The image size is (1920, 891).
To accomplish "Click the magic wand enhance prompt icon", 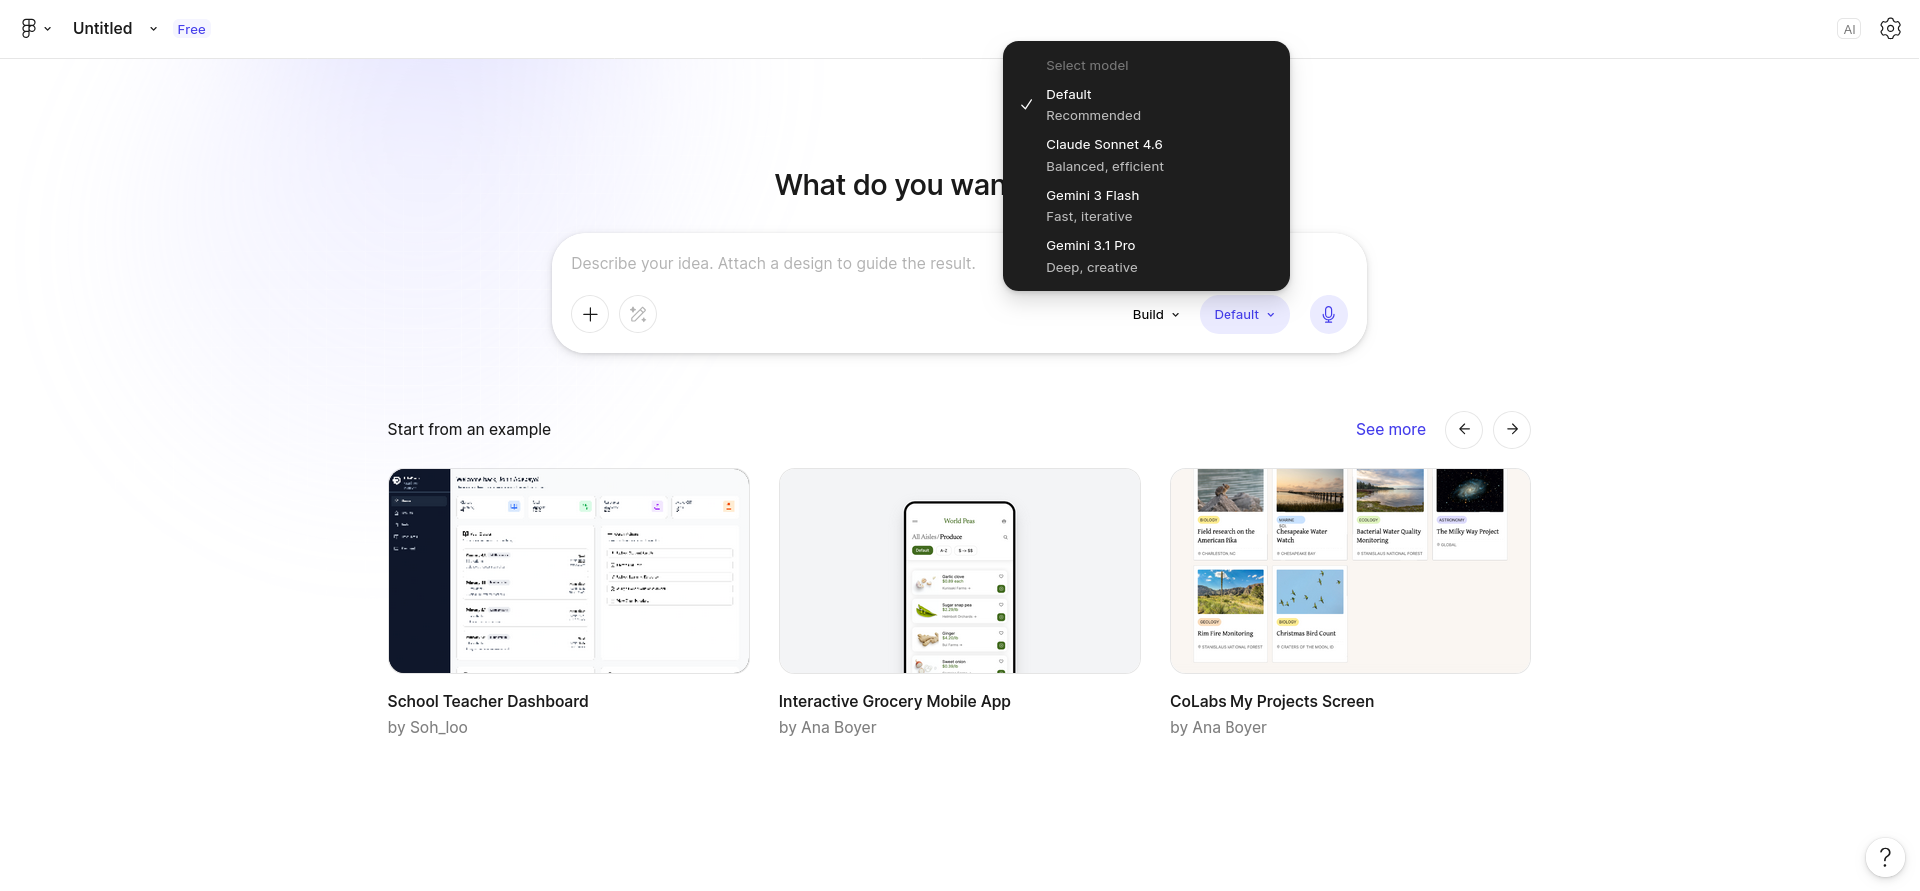I will click(638, 314).
